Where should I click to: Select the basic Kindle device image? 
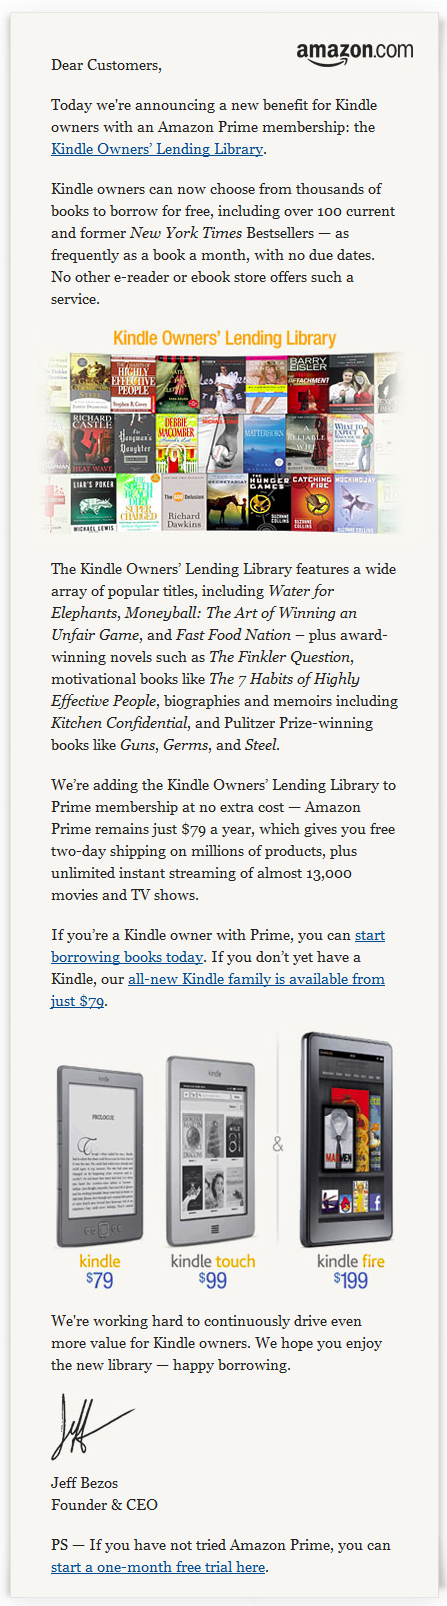tap(99, 1156)
